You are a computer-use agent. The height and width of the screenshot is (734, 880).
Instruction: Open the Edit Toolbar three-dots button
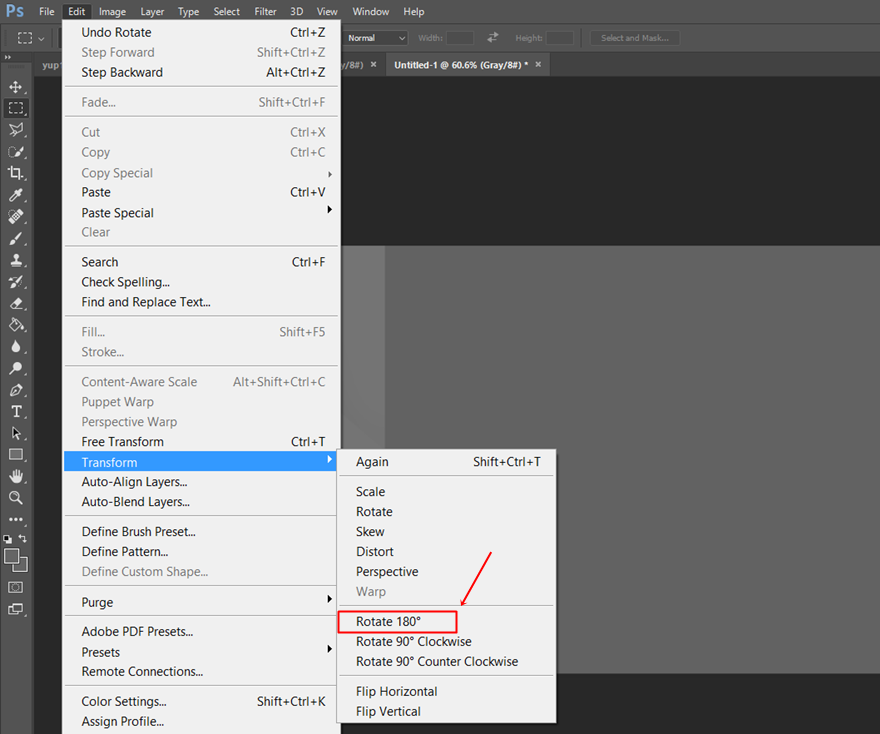16,519
